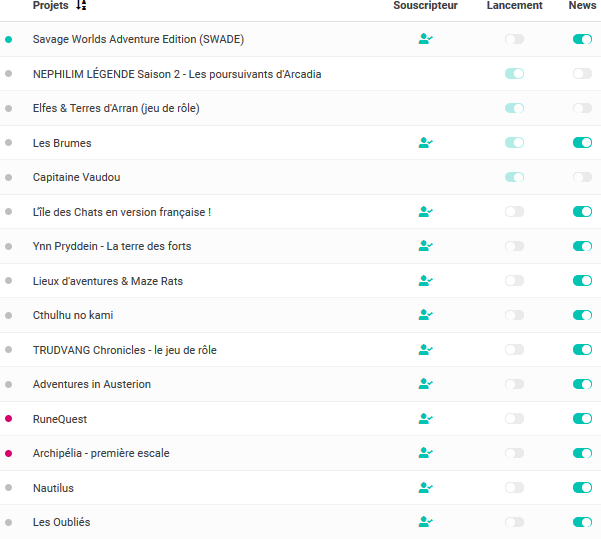Open Lieux d'aventures & Maze Rats project
601x539 pixels.
(108, 281)
